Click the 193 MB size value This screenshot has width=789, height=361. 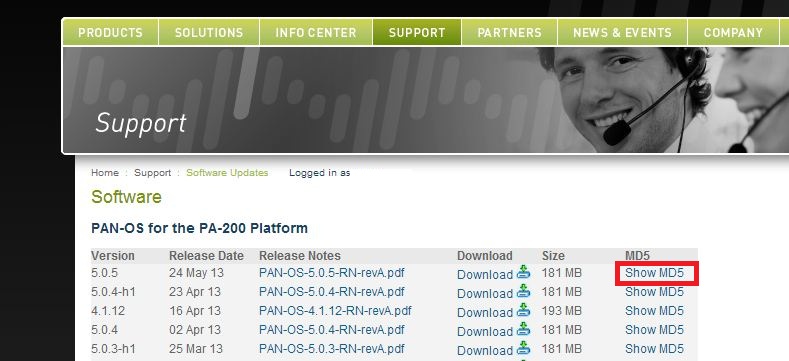coord(562,311)
